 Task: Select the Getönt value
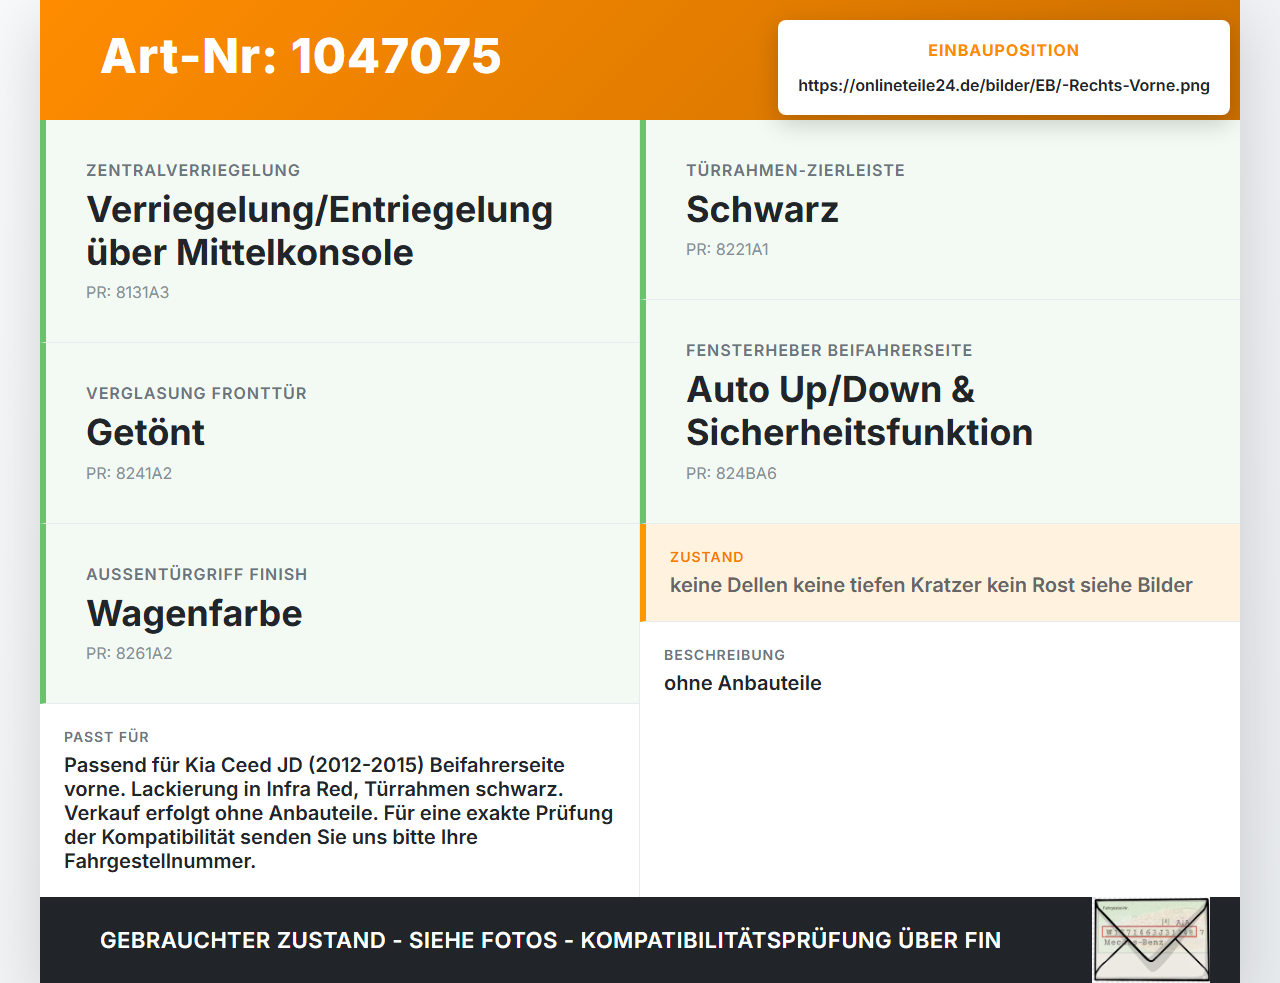pyautogui.click(x=146, y=433)
